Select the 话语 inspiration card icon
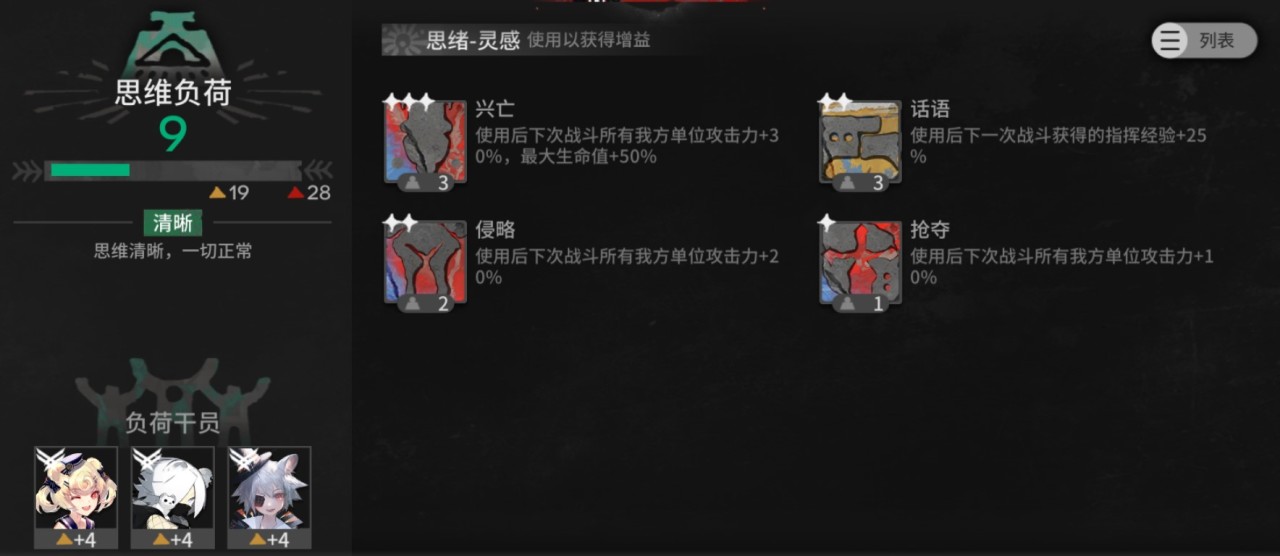 click(860, 142)
